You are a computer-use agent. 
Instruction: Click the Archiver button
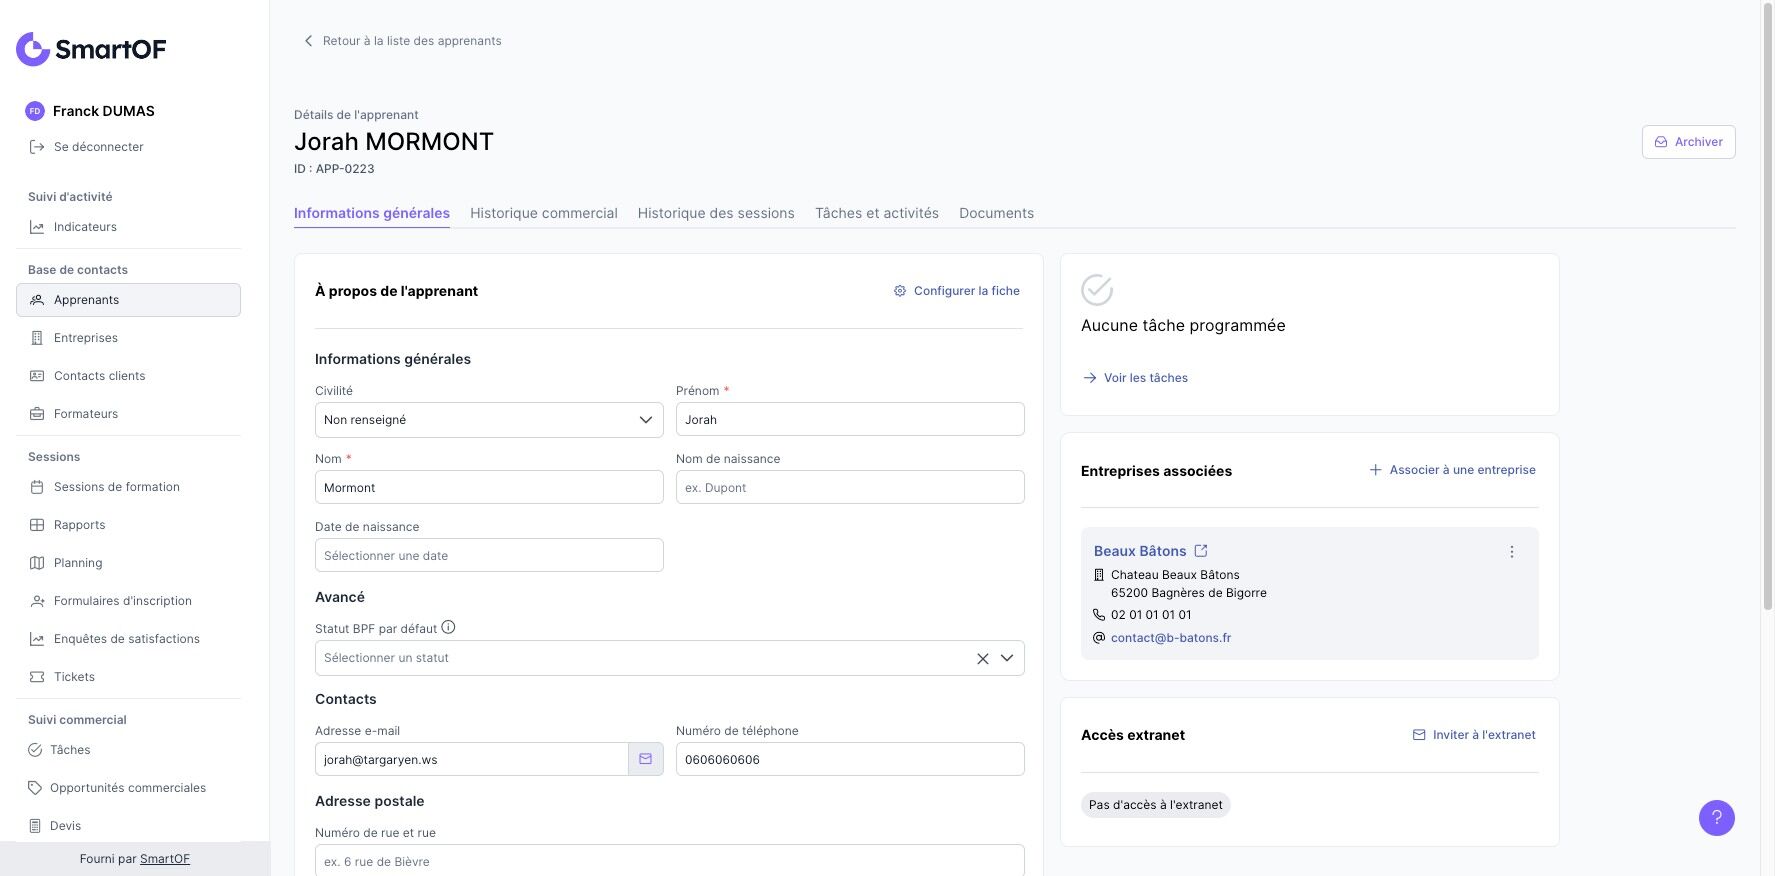(x=1688, y=142)
